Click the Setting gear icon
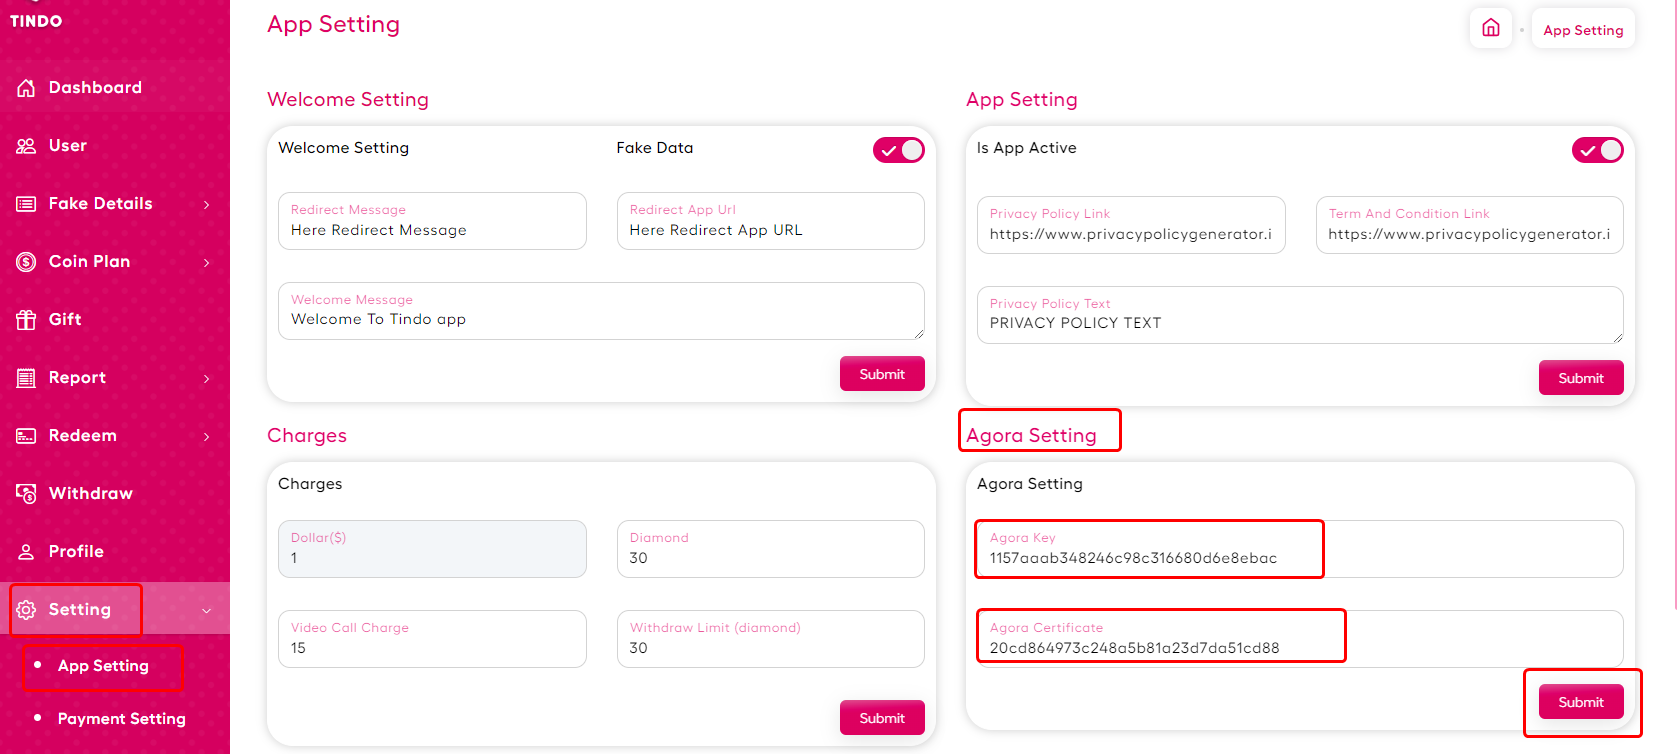The image size is (1677, 754). [x=26, y=610]
